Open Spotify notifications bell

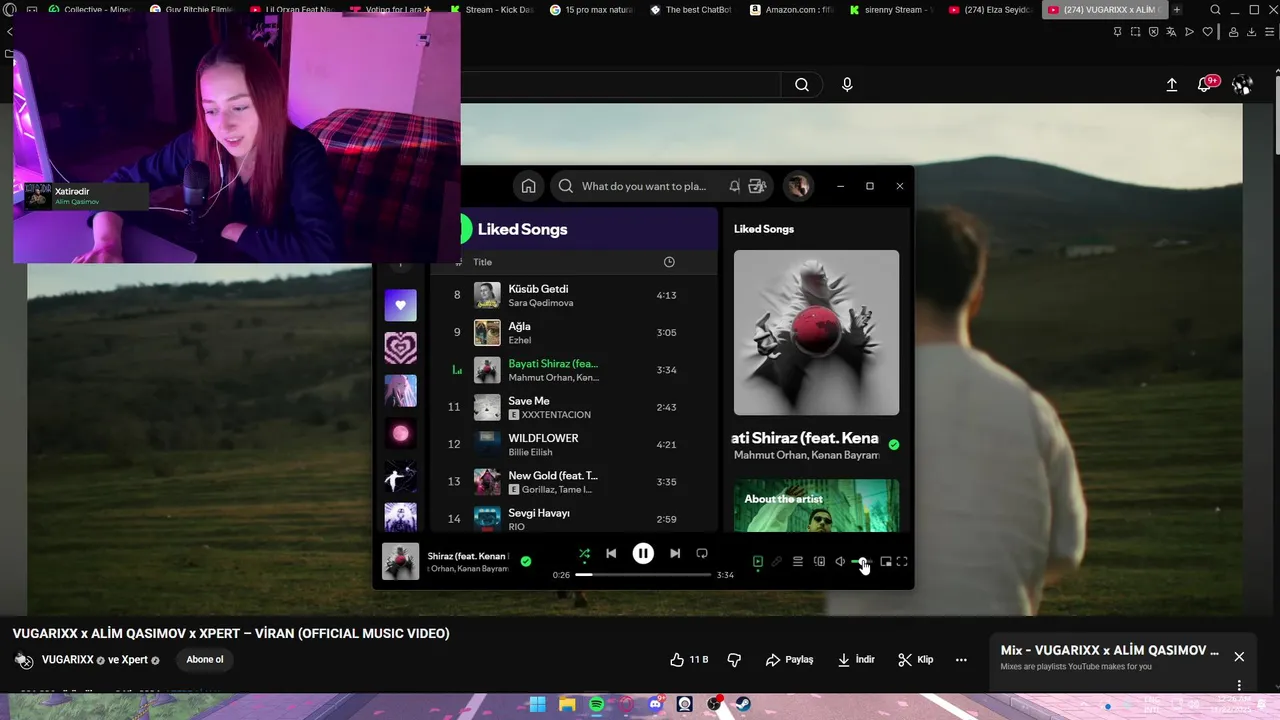(735, 186)
